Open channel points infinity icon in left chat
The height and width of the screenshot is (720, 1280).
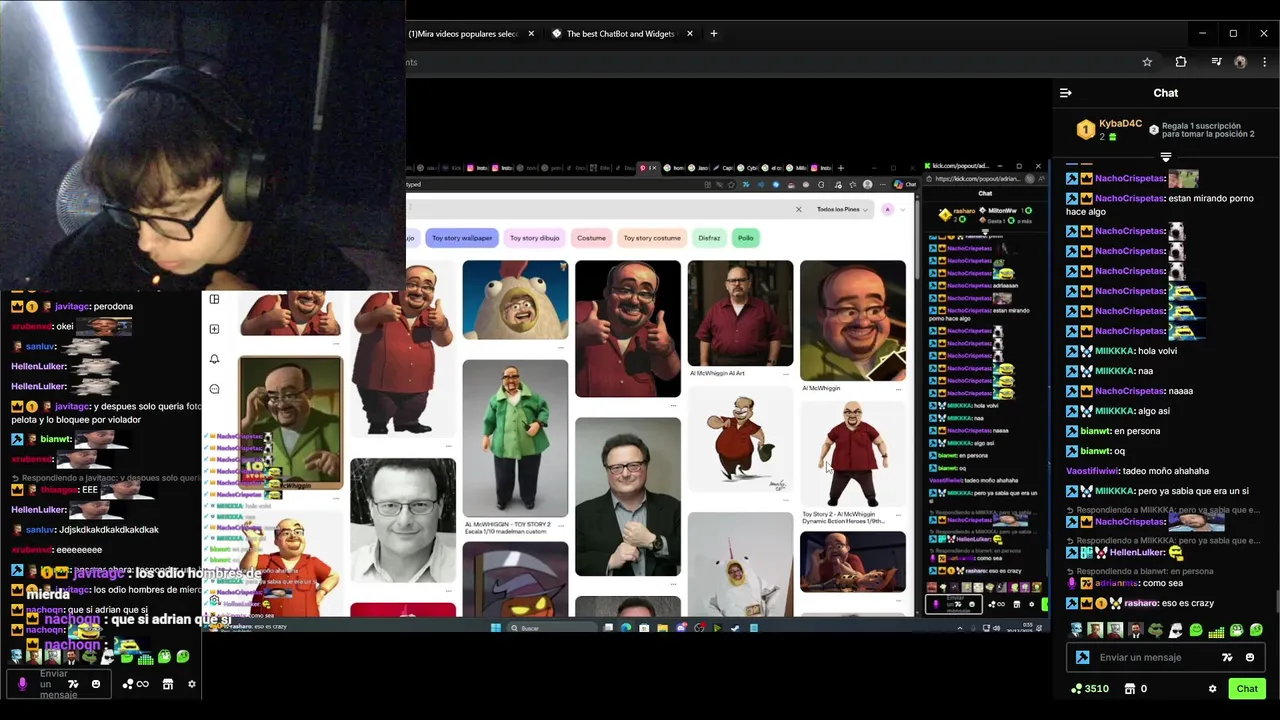[135, 684]
